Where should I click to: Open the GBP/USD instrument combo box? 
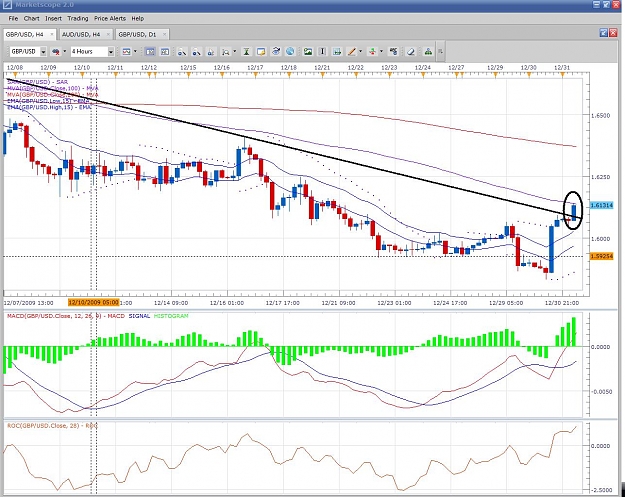pyautogui.click(x=28, y=51)
